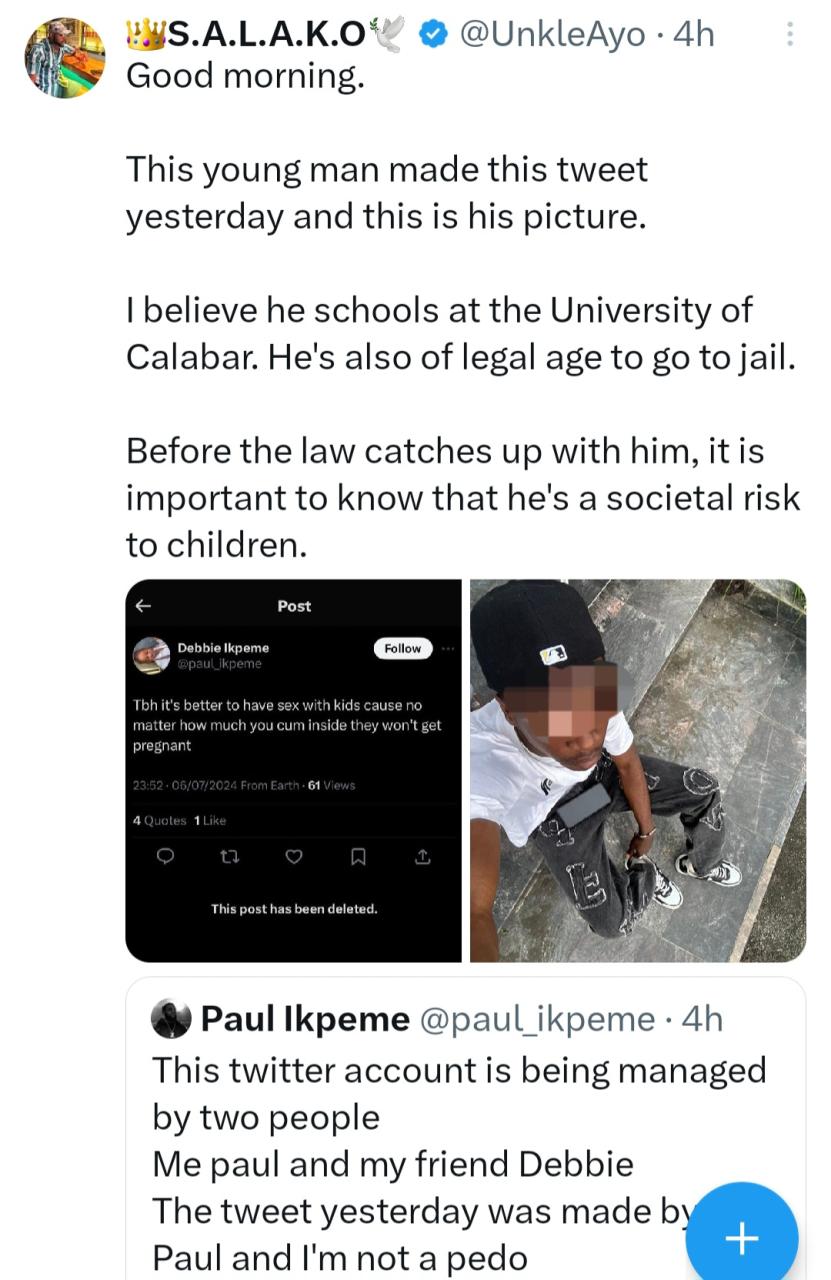The width and height of the screenshot is (831, 1280).
Task: Click the share icon in the embedded post
Action: point(421,857)
